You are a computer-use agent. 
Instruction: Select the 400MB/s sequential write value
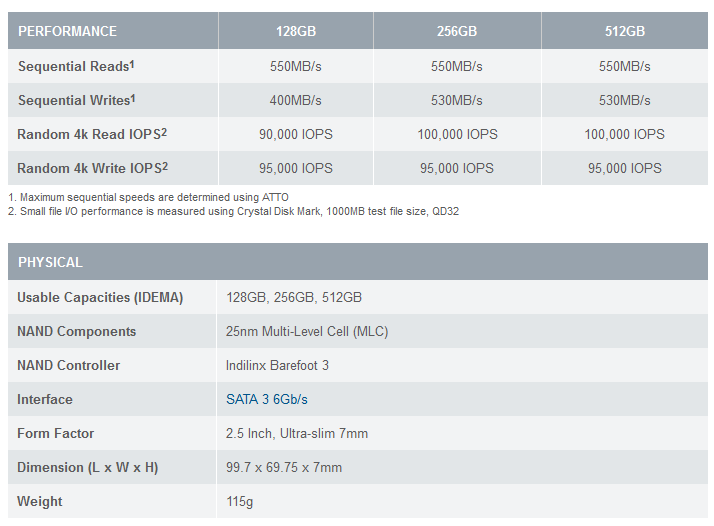(296, 100)
